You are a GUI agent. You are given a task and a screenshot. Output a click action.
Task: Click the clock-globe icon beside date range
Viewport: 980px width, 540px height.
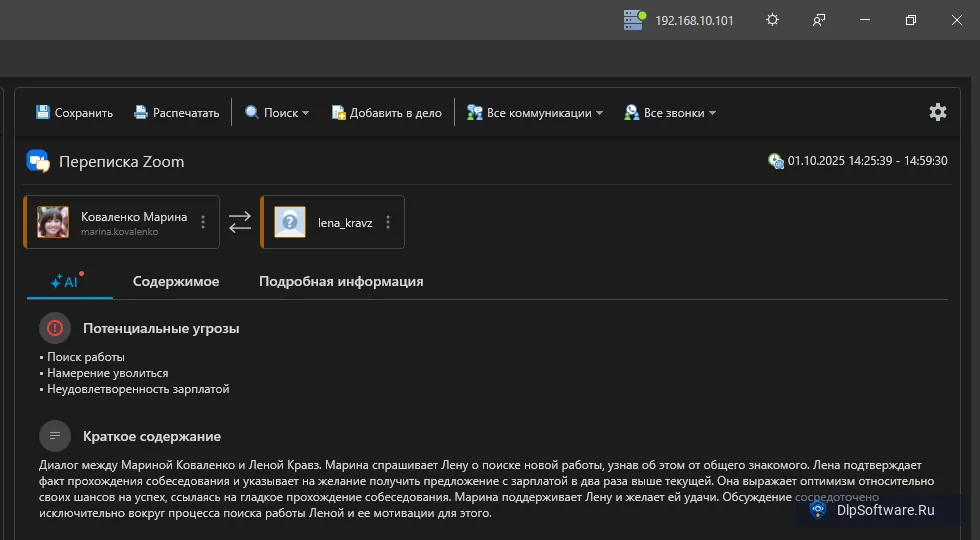tap(776, 161)
